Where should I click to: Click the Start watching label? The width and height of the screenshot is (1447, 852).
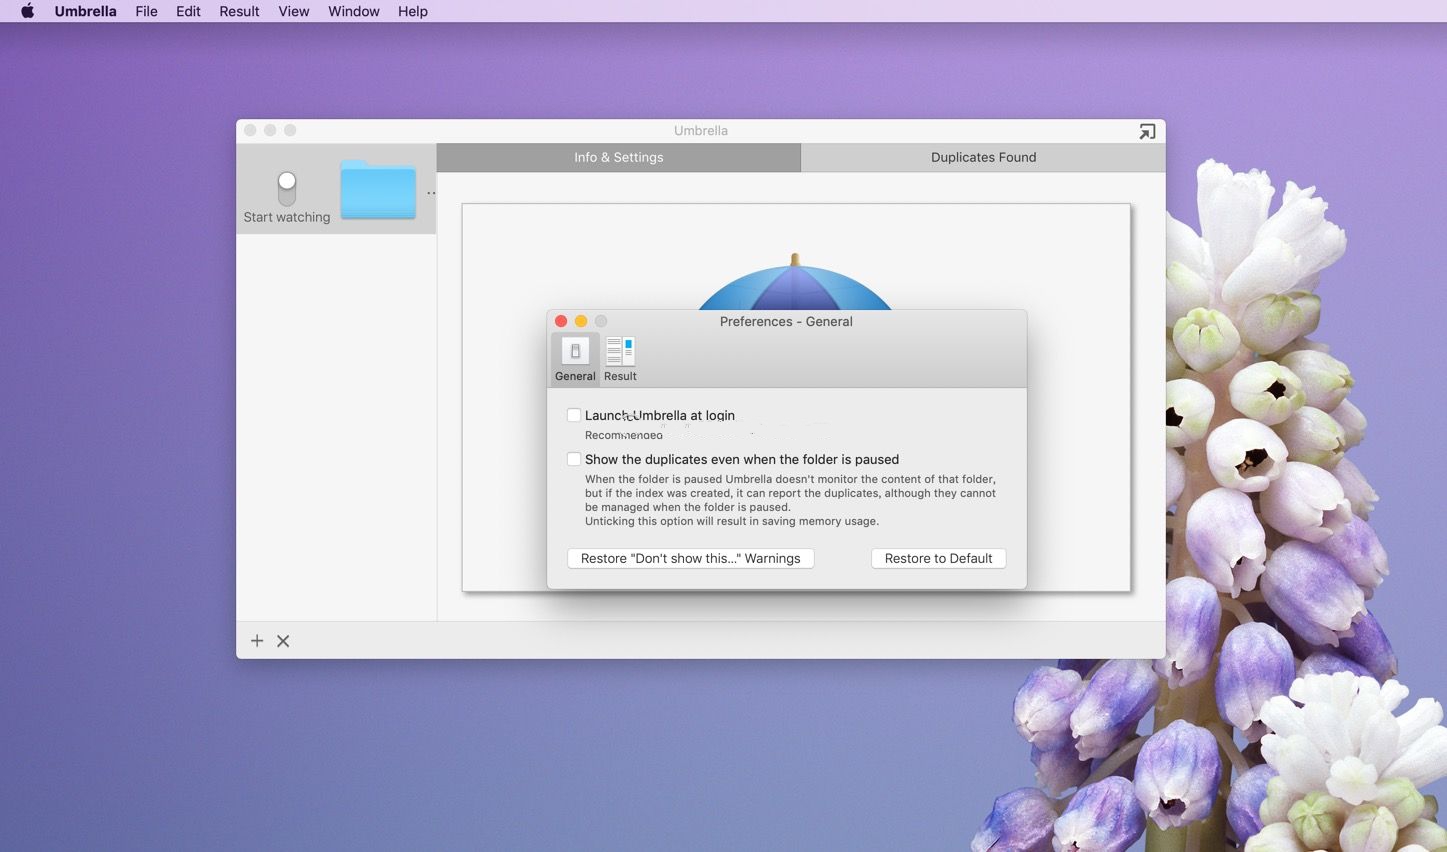[x=287, y=217]
